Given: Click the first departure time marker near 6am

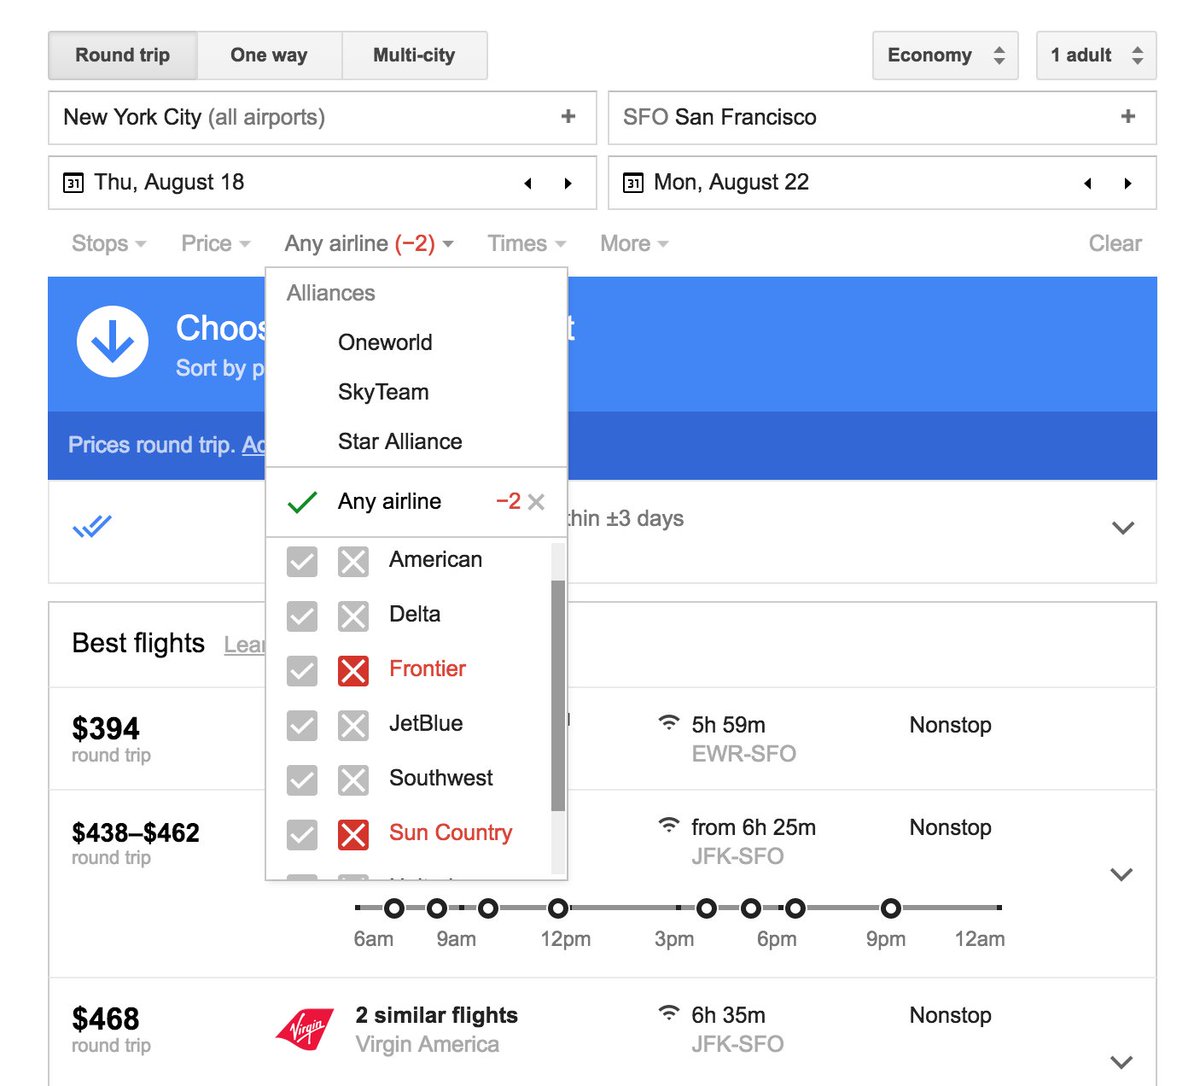Looking at the screenshot, I should tap(394, 908).
